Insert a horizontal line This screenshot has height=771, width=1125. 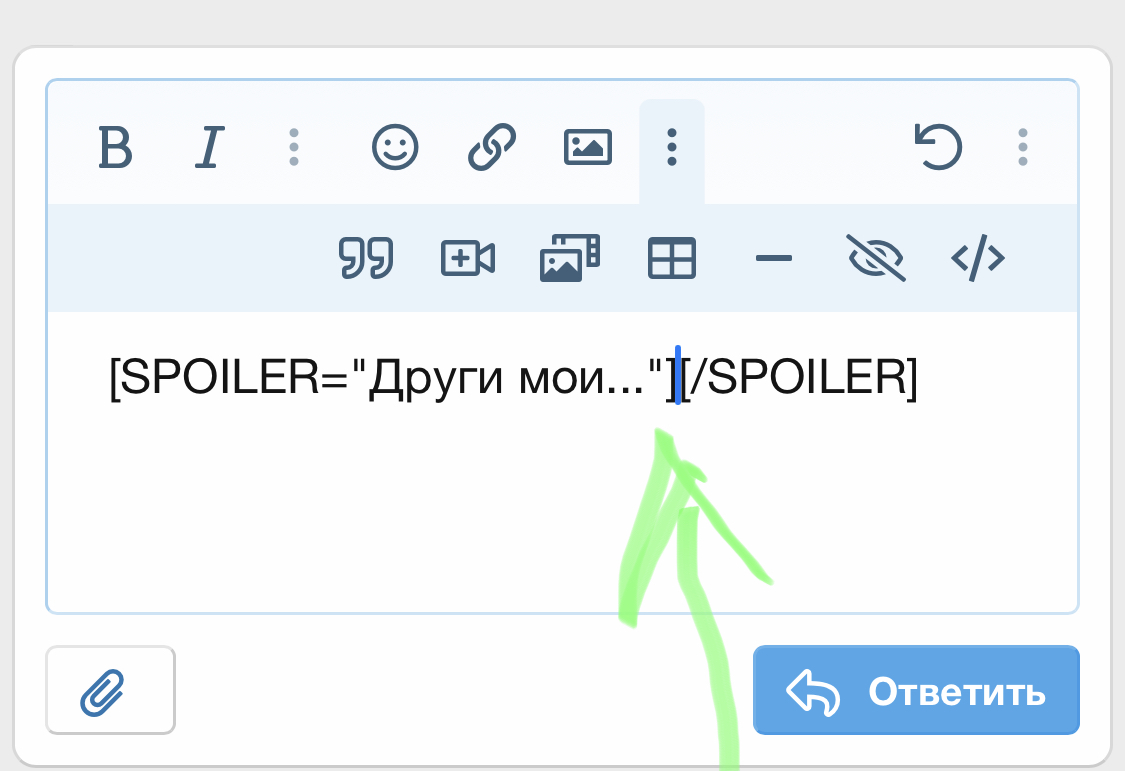(x=774, y=259)
